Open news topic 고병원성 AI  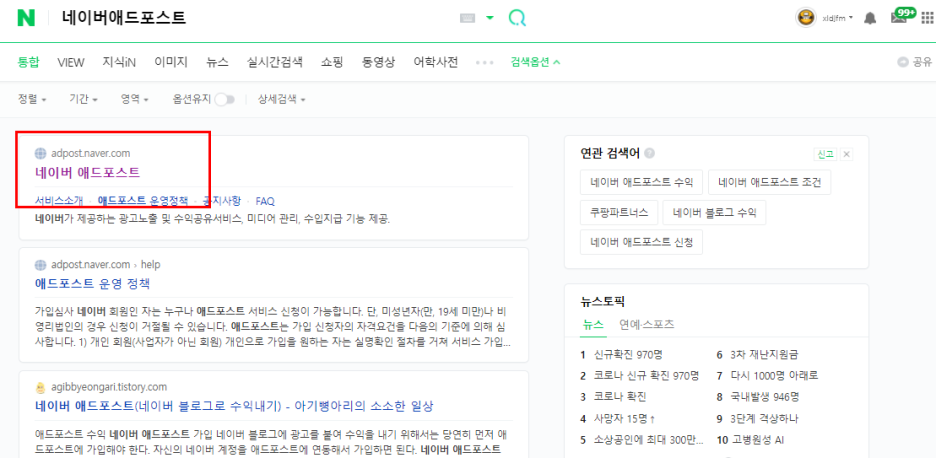(x=757, y=440)
